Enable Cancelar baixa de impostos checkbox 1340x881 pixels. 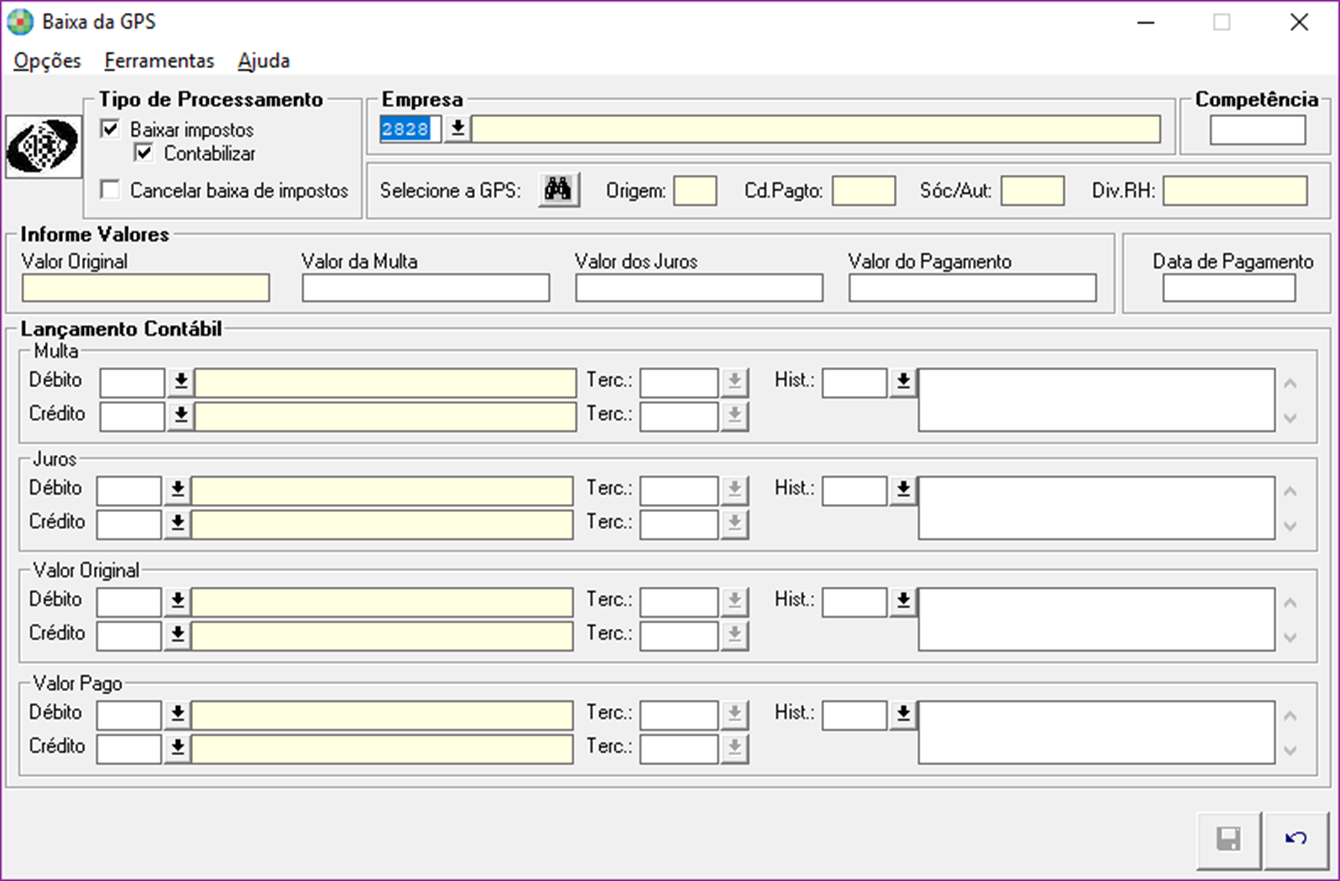click(111, 190)
